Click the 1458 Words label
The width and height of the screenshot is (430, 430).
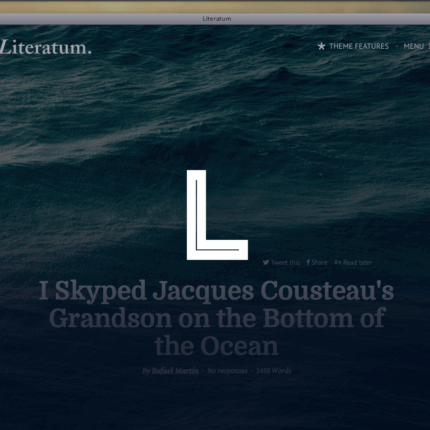coord(273,371)
